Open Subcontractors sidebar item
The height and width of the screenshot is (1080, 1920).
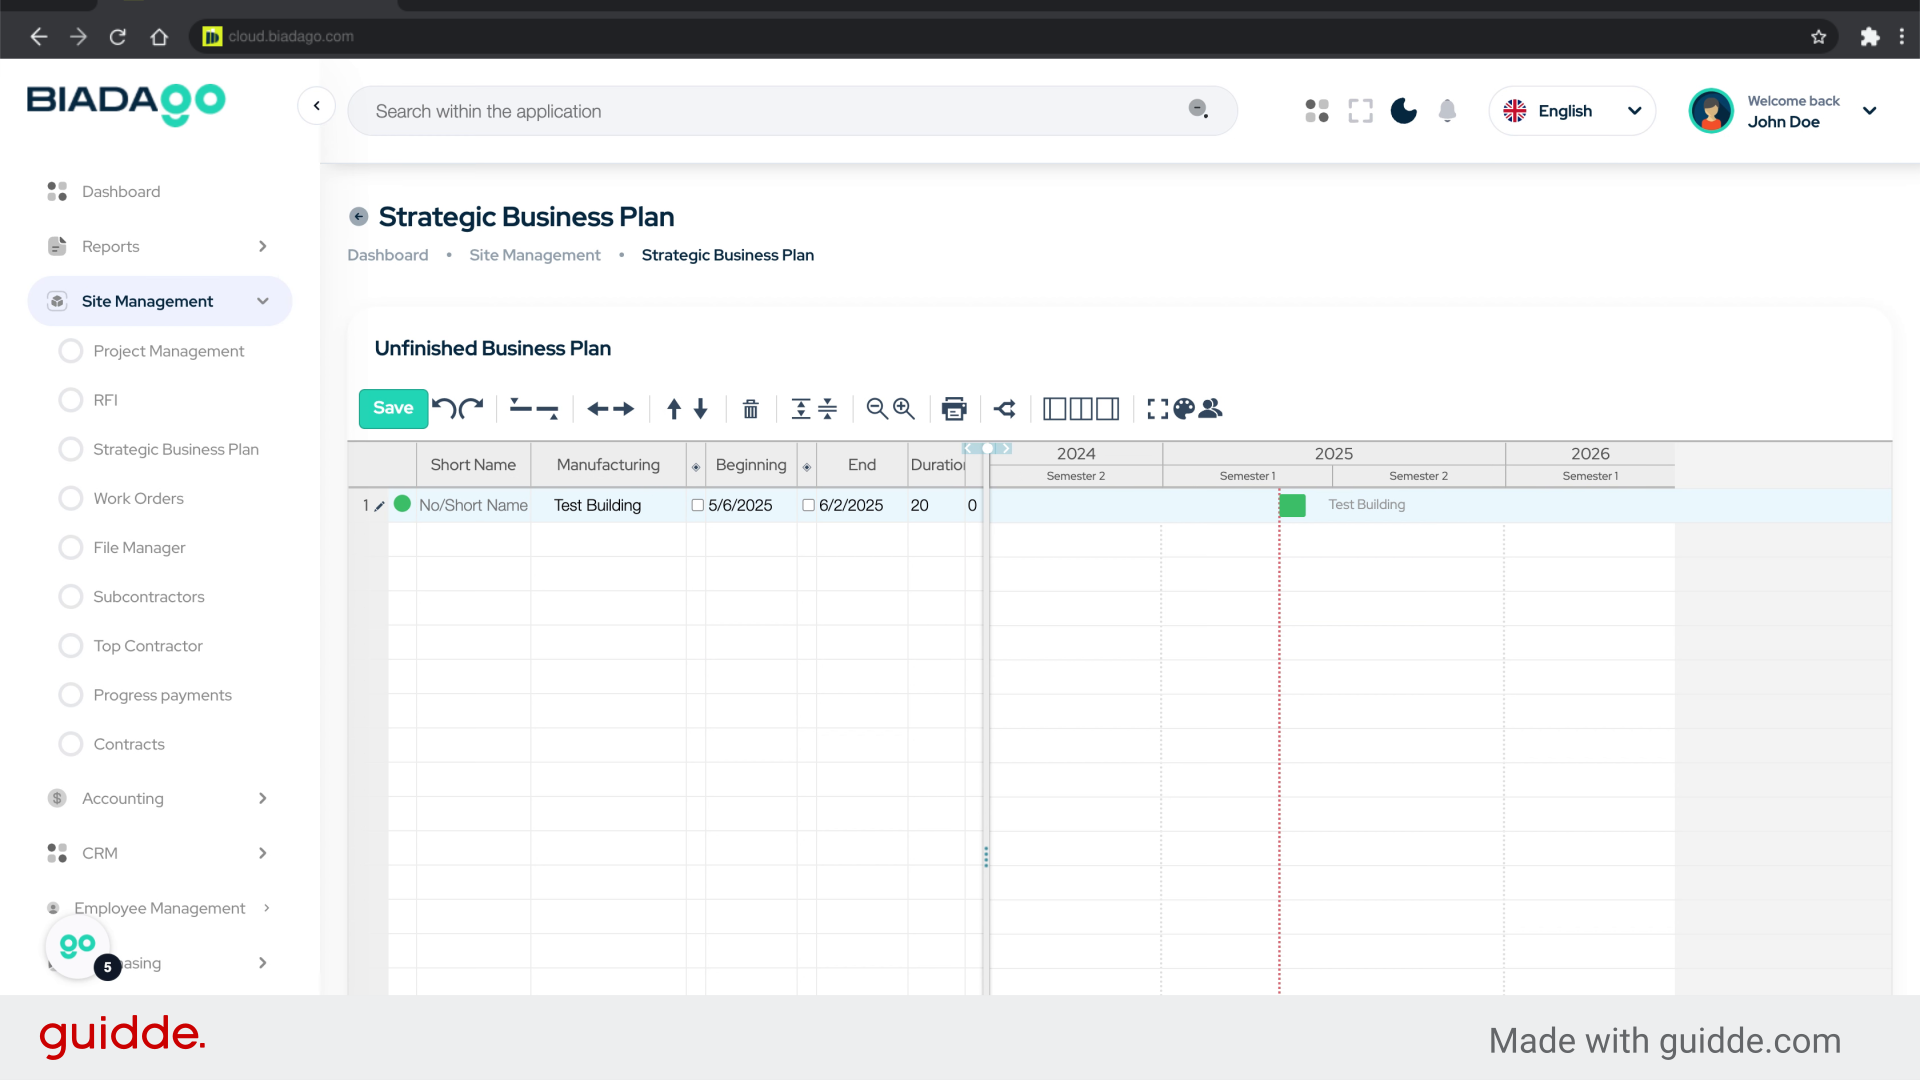click(148, 596)
